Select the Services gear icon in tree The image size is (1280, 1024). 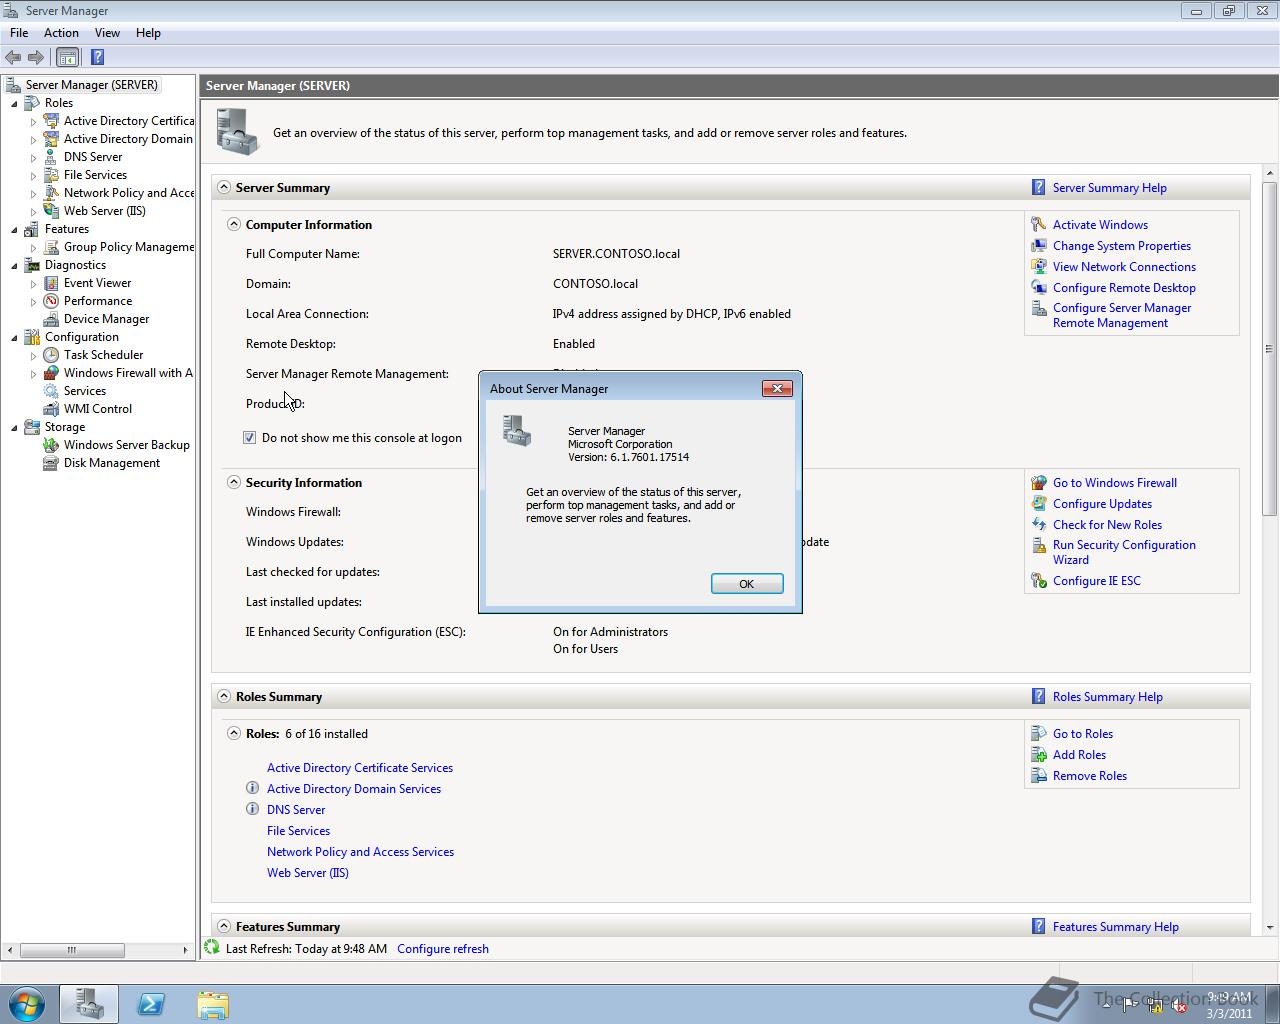[x=51, y=391]
